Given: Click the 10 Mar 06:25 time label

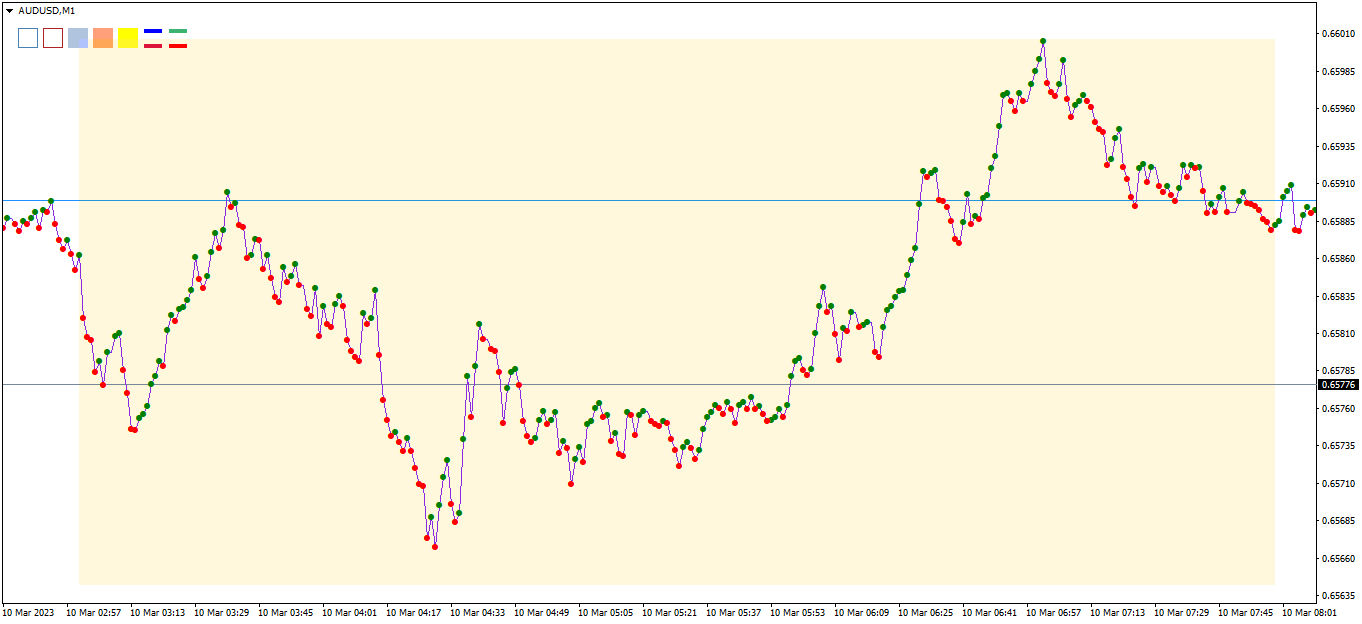Looking at the screenshot, I should pos(926,612).
